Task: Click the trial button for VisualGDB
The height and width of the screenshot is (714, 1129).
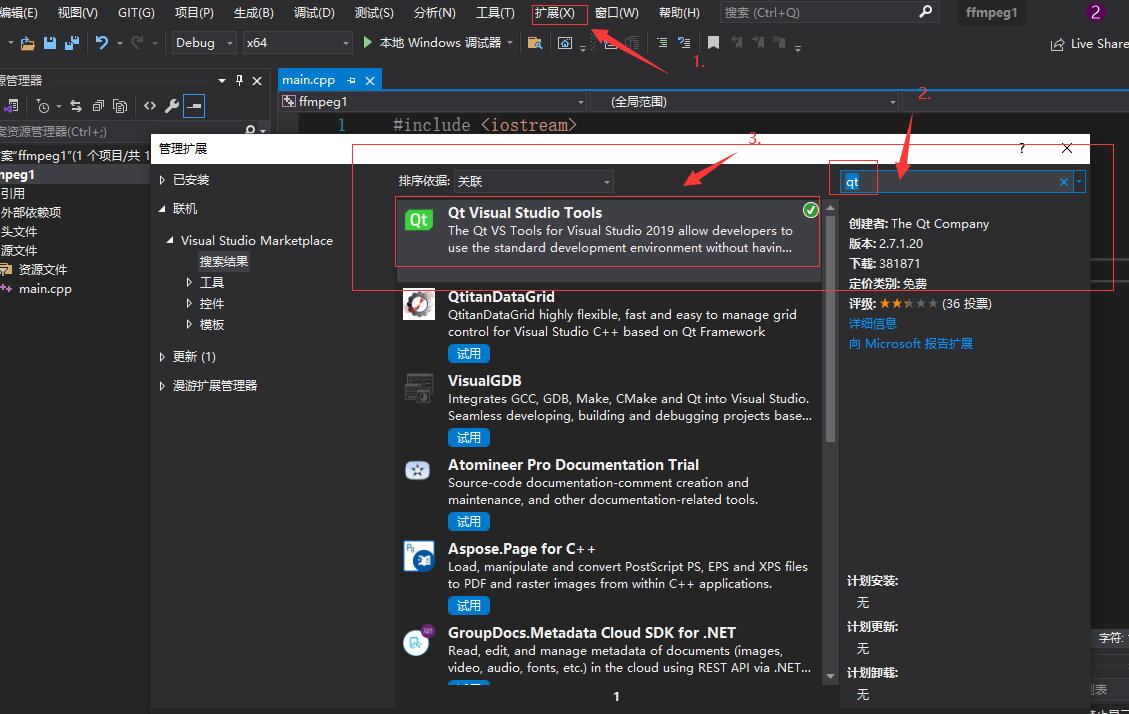Action: 469,438
